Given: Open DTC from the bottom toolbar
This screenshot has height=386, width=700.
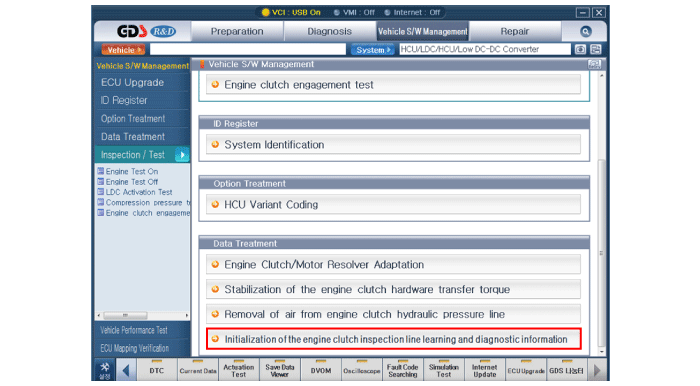Looking at the screenshot, I should (156, 370).
